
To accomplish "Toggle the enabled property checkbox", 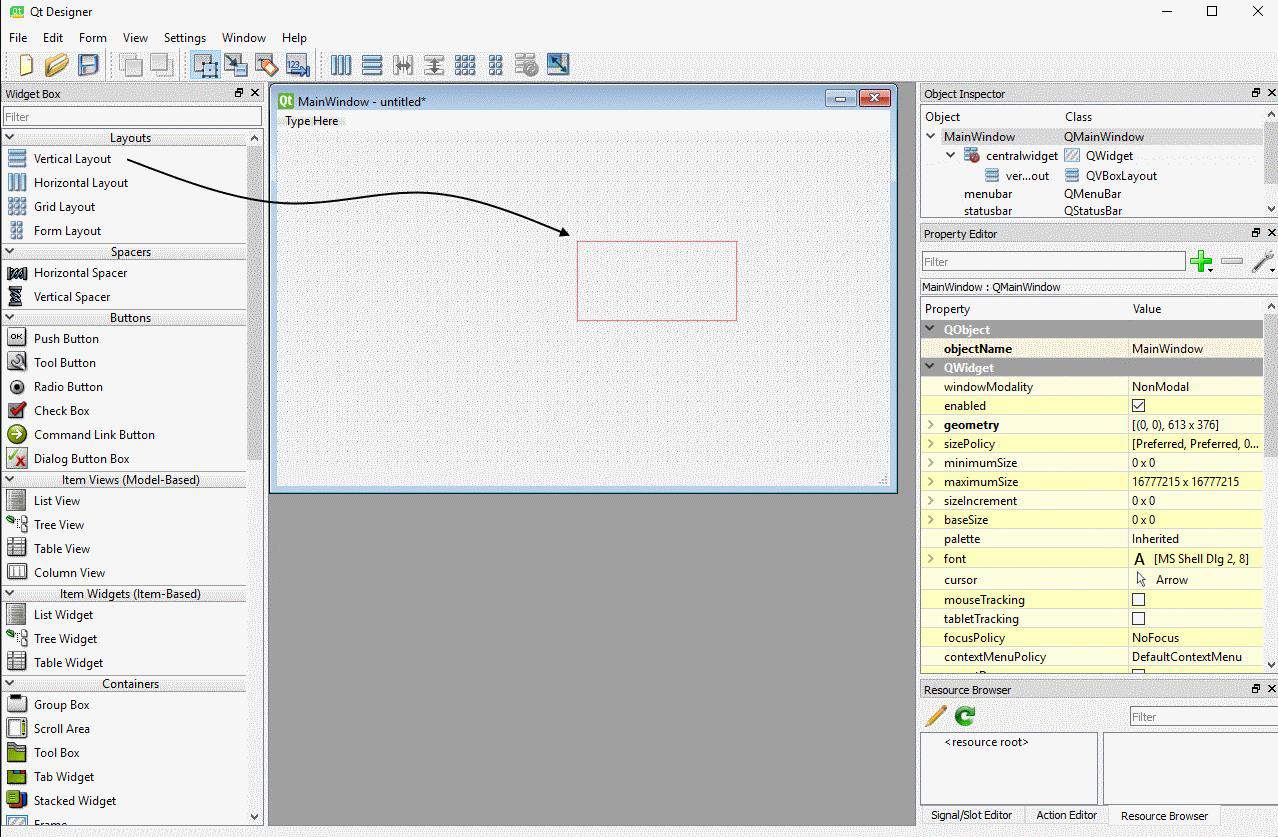I will (x=1138, y=406).
